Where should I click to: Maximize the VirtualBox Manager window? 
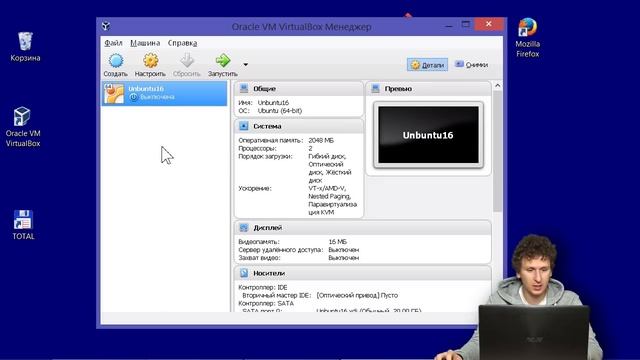(x=466, y=24)
